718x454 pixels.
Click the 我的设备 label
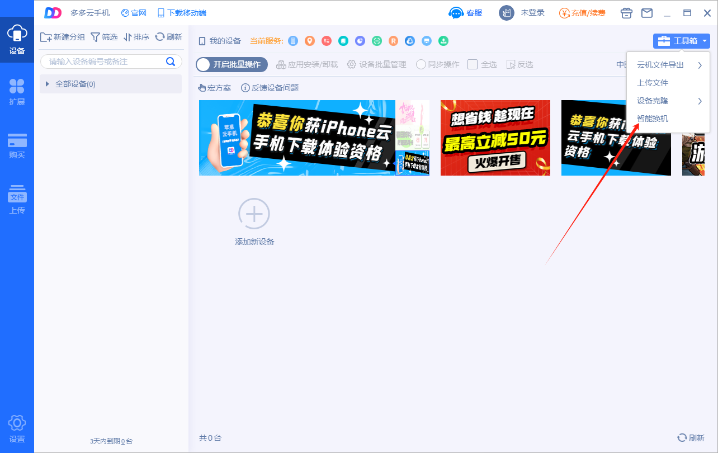click(x=220, y=41)
